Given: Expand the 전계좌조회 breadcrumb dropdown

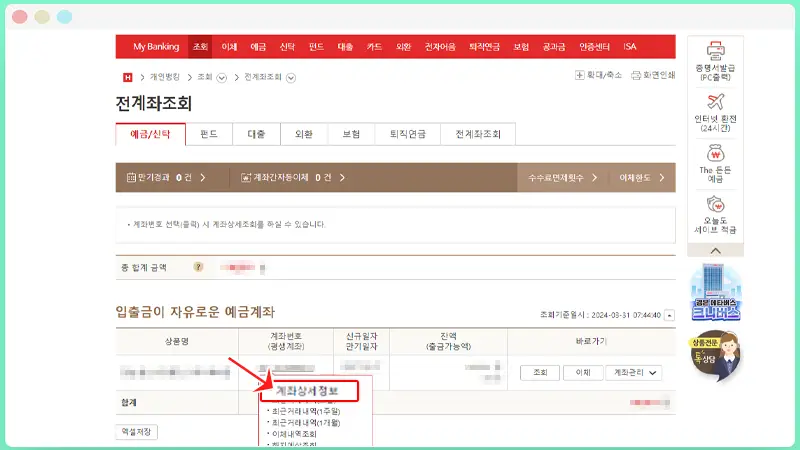Looking at the screenshot, I should (291, 78).
